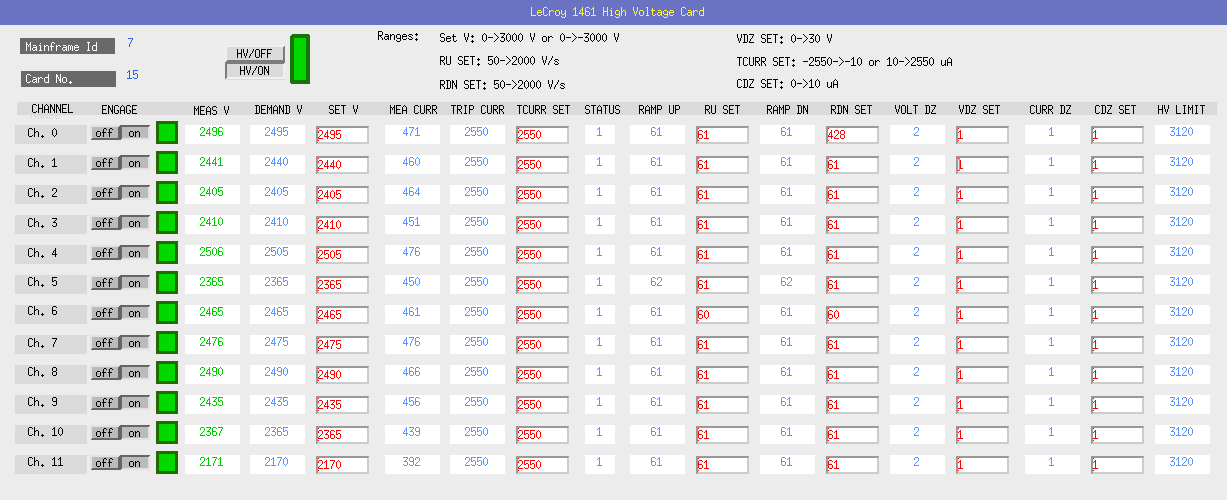Viewport: 1227px width, 500px height.
Task: Click Ch. 10 DEMAND V value 2365
Action: coord(277,432)
